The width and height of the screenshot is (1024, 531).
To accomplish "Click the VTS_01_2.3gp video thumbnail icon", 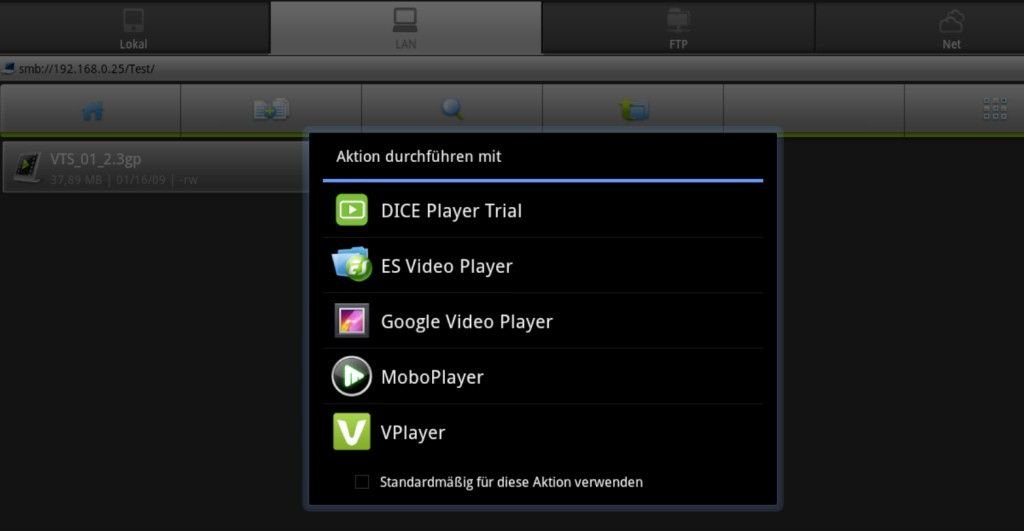I will click(x=27, y=168).
